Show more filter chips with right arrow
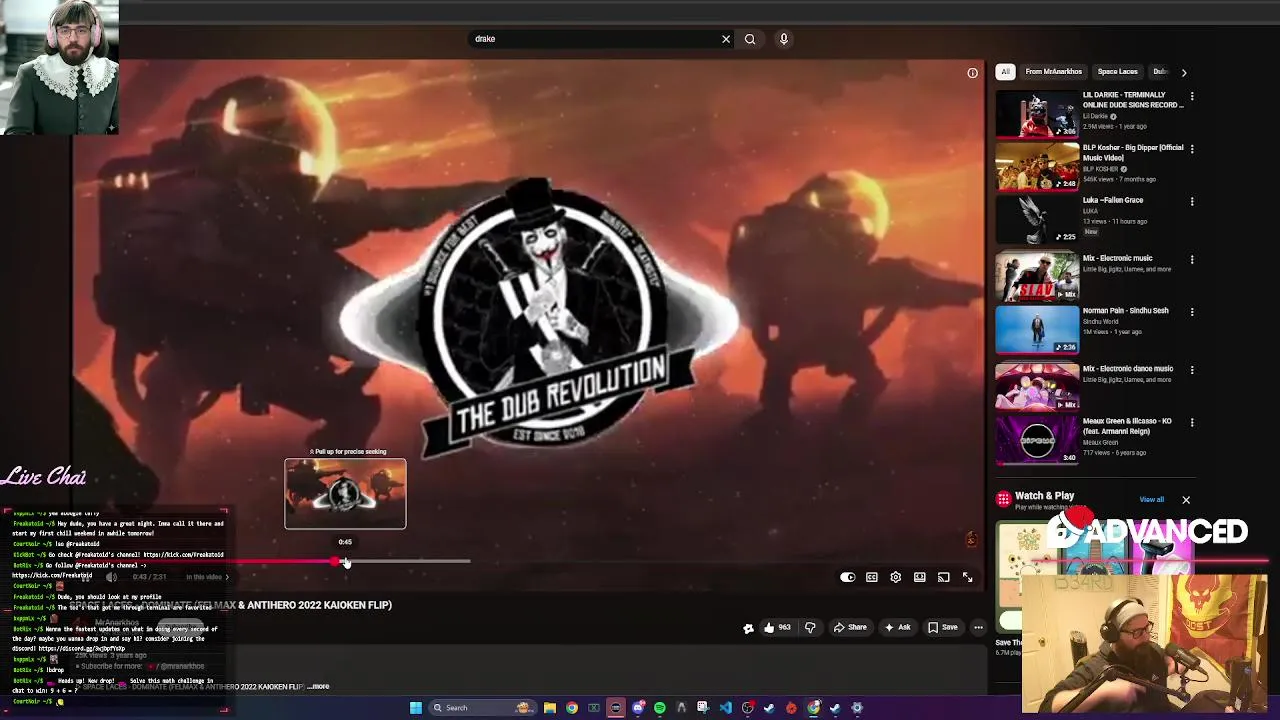The height and width of the screenshot is (720, 1280). [1184, 72]
